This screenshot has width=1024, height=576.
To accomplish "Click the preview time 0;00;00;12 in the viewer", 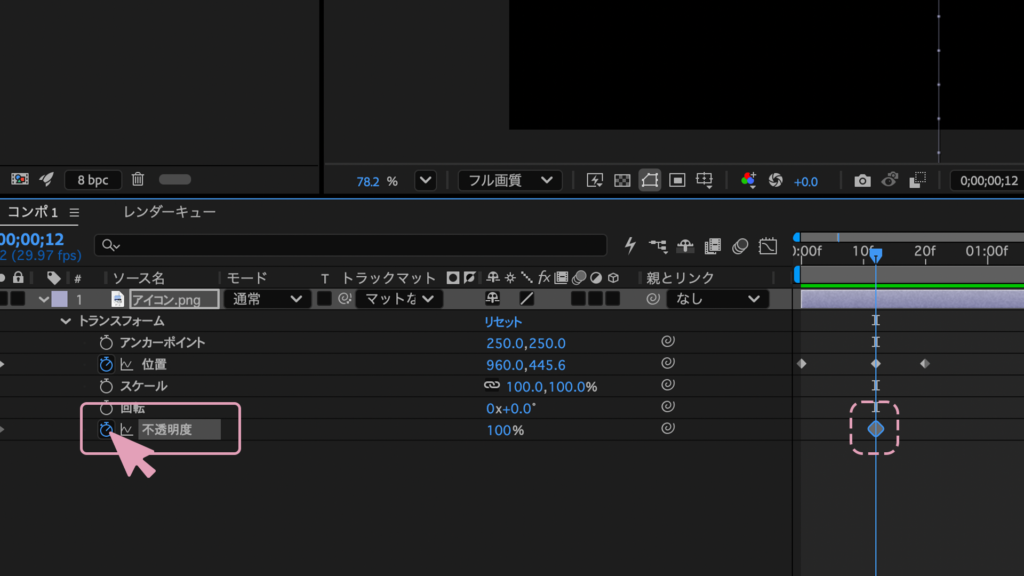I will (988, 181).
